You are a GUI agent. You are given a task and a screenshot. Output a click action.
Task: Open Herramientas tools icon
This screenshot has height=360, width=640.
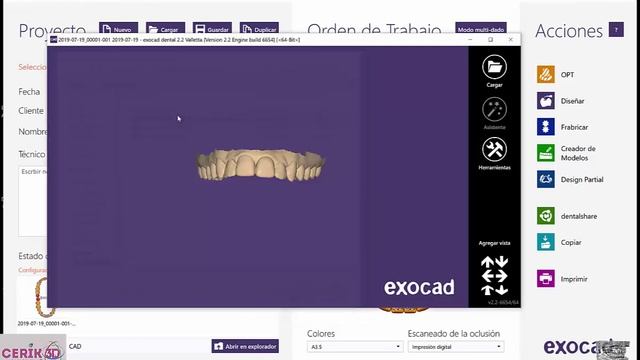[494, 149]
